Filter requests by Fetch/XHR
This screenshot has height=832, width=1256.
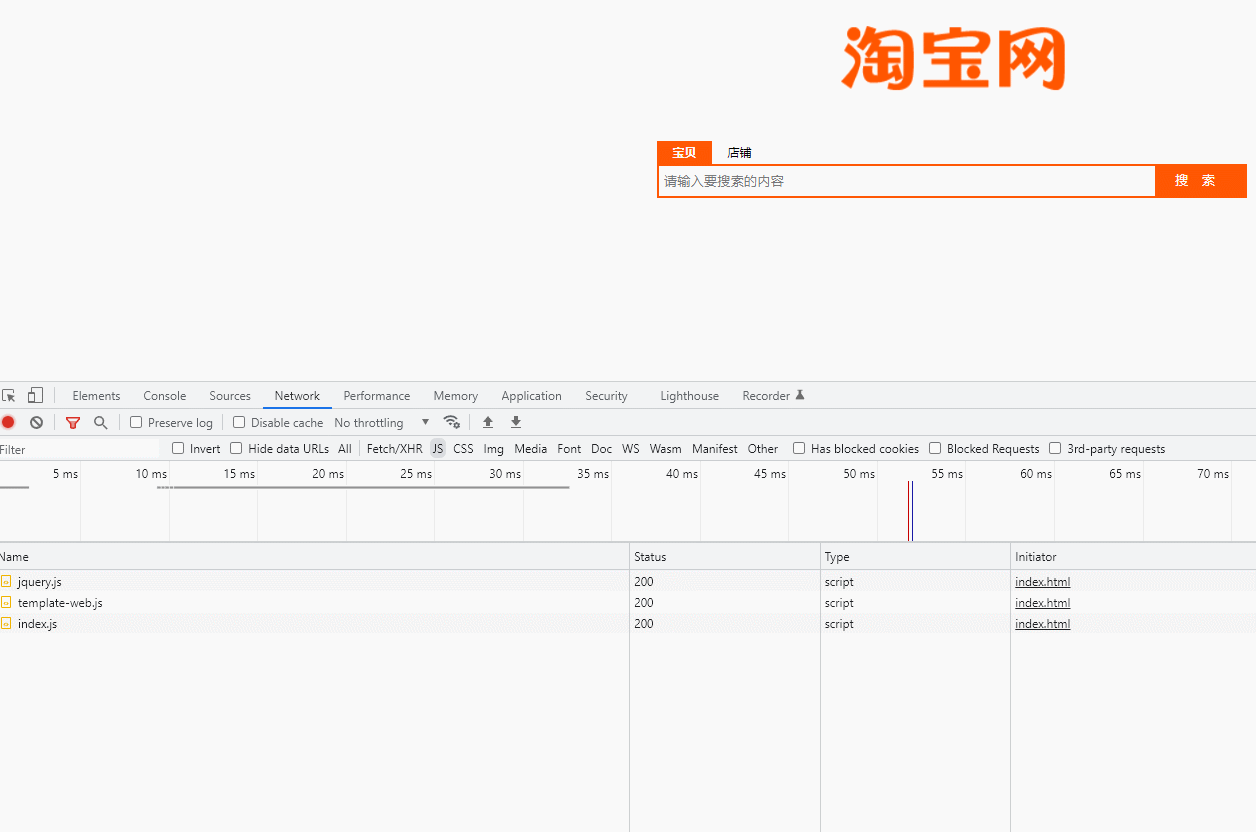(395, 449)
